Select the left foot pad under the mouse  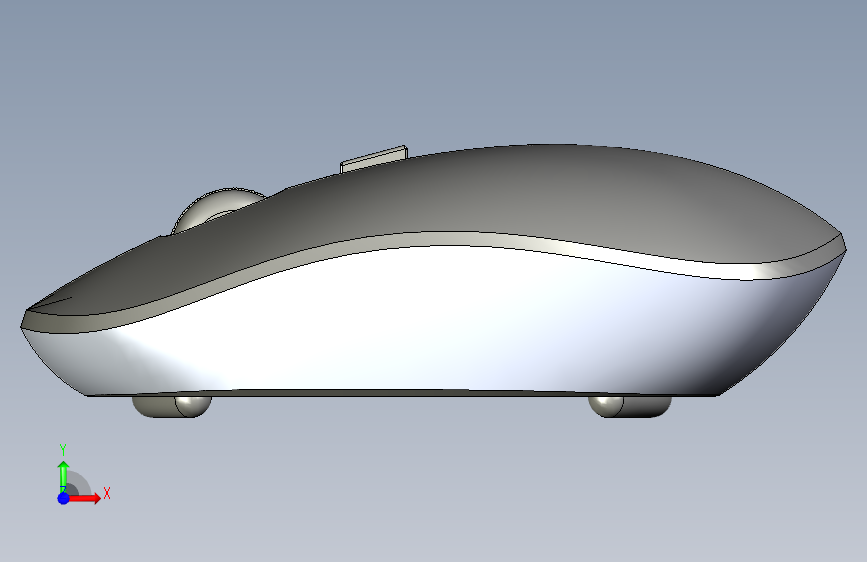(172, 406)
